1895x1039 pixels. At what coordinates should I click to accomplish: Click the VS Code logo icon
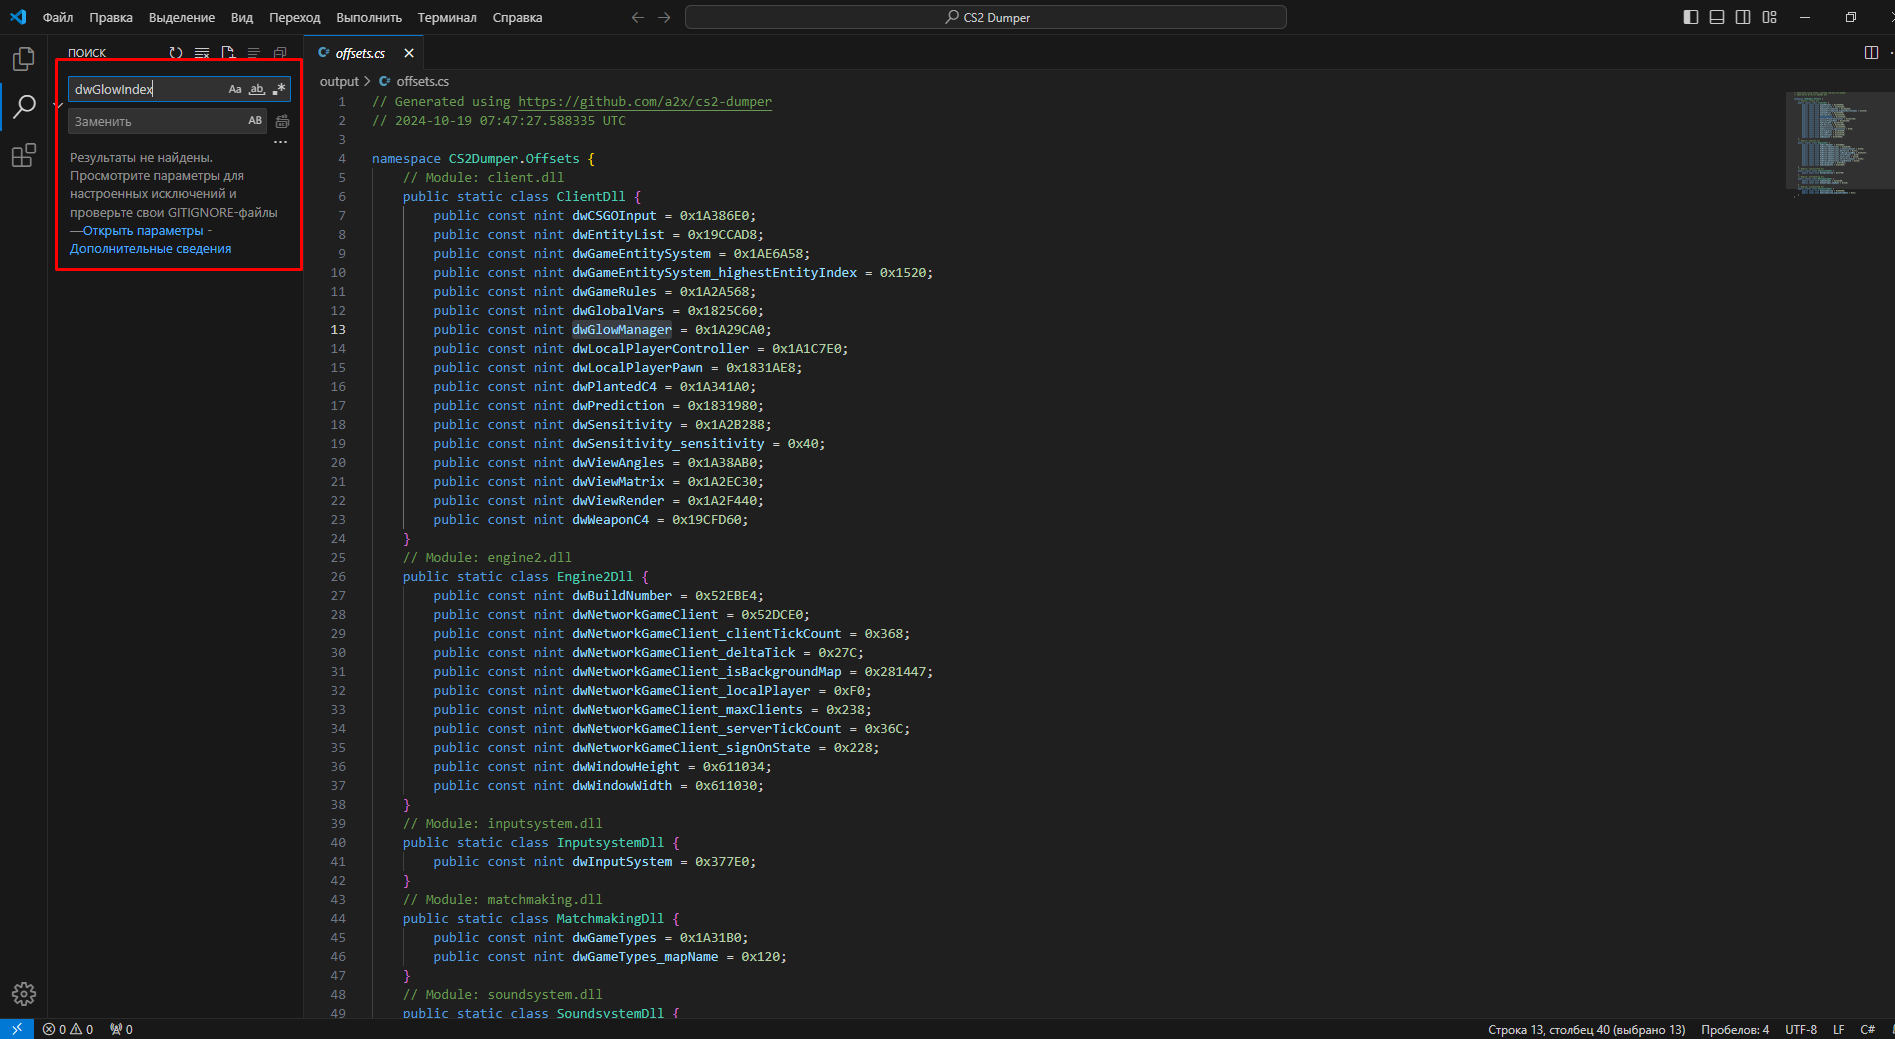click(18, 17)
